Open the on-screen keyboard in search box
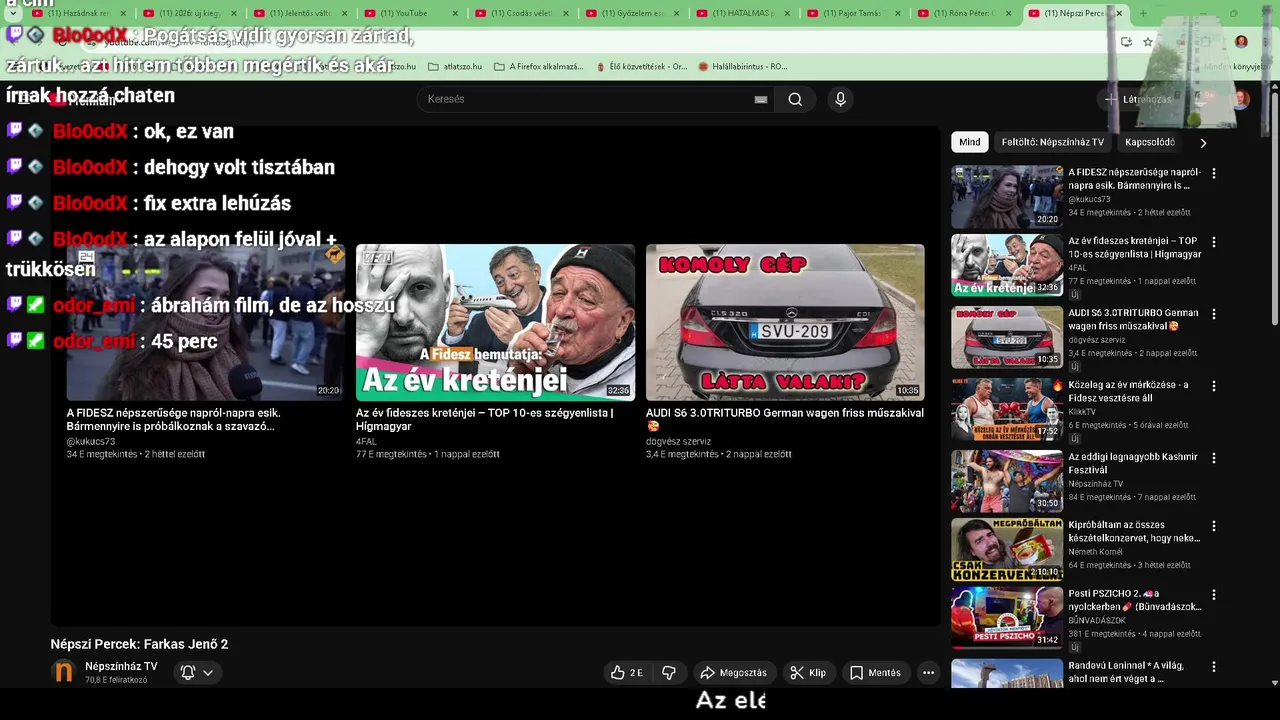Screen dimensions: 1280x720 tap(761, 99)
